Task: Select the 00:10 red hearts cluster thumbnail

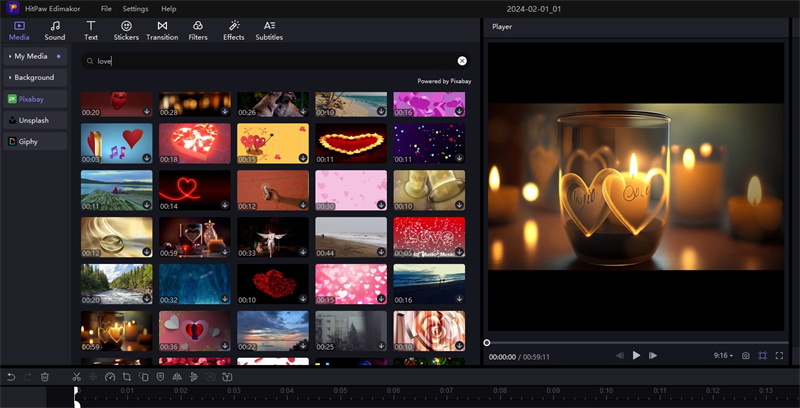Action: 273,284
